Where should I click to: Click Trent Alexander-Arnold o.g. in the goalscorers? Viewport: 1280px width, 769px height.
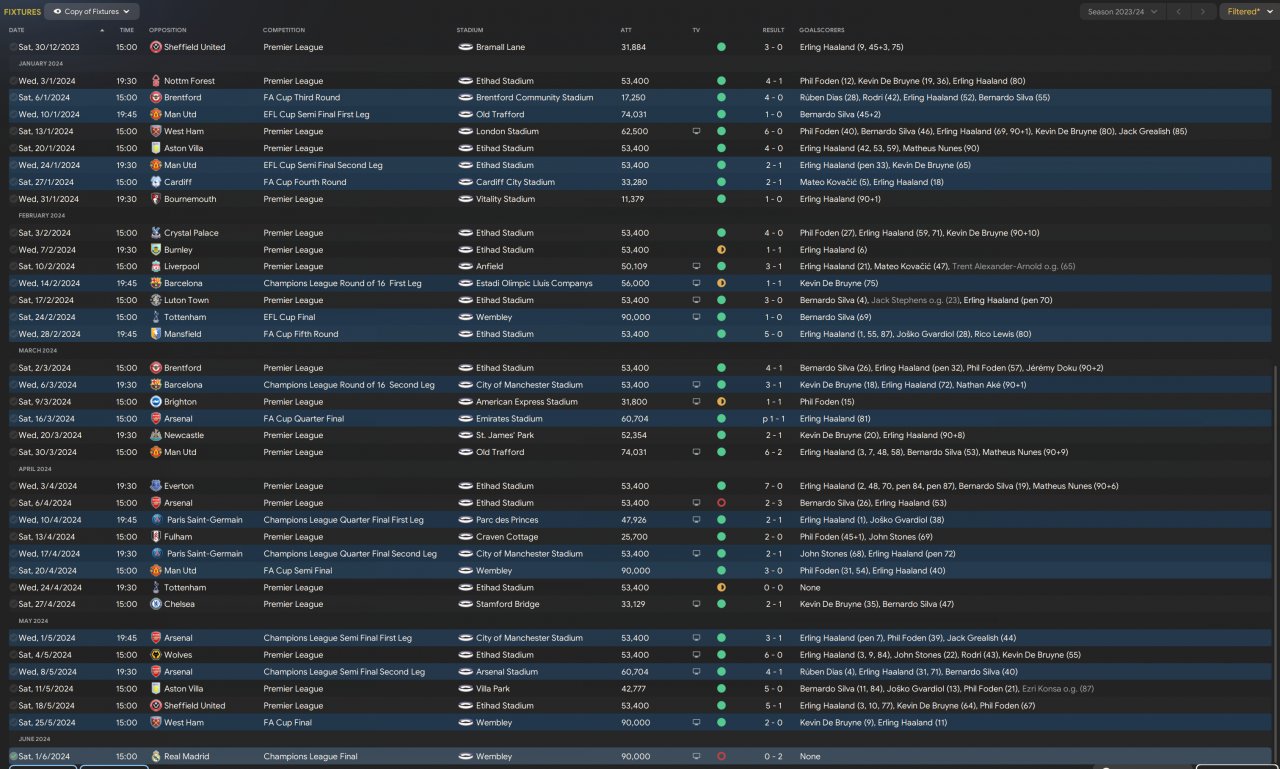pyautogui.click(x=1014, y=267)
